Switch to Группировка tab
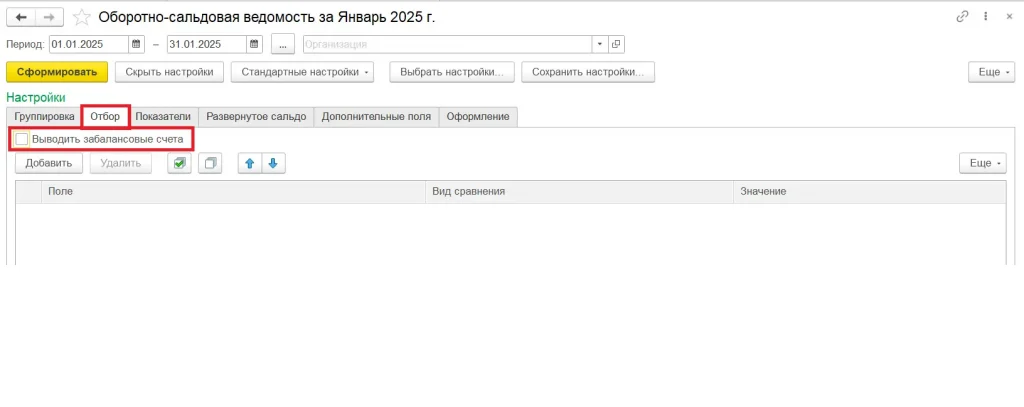1024x407 pixels. [44, 117]
